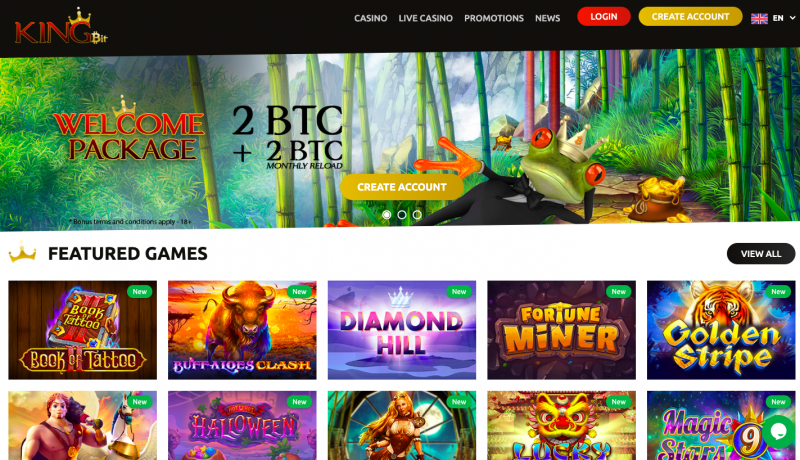Open the Live Casino menu item
Screen dimensions: 800x460
(426, 18)
